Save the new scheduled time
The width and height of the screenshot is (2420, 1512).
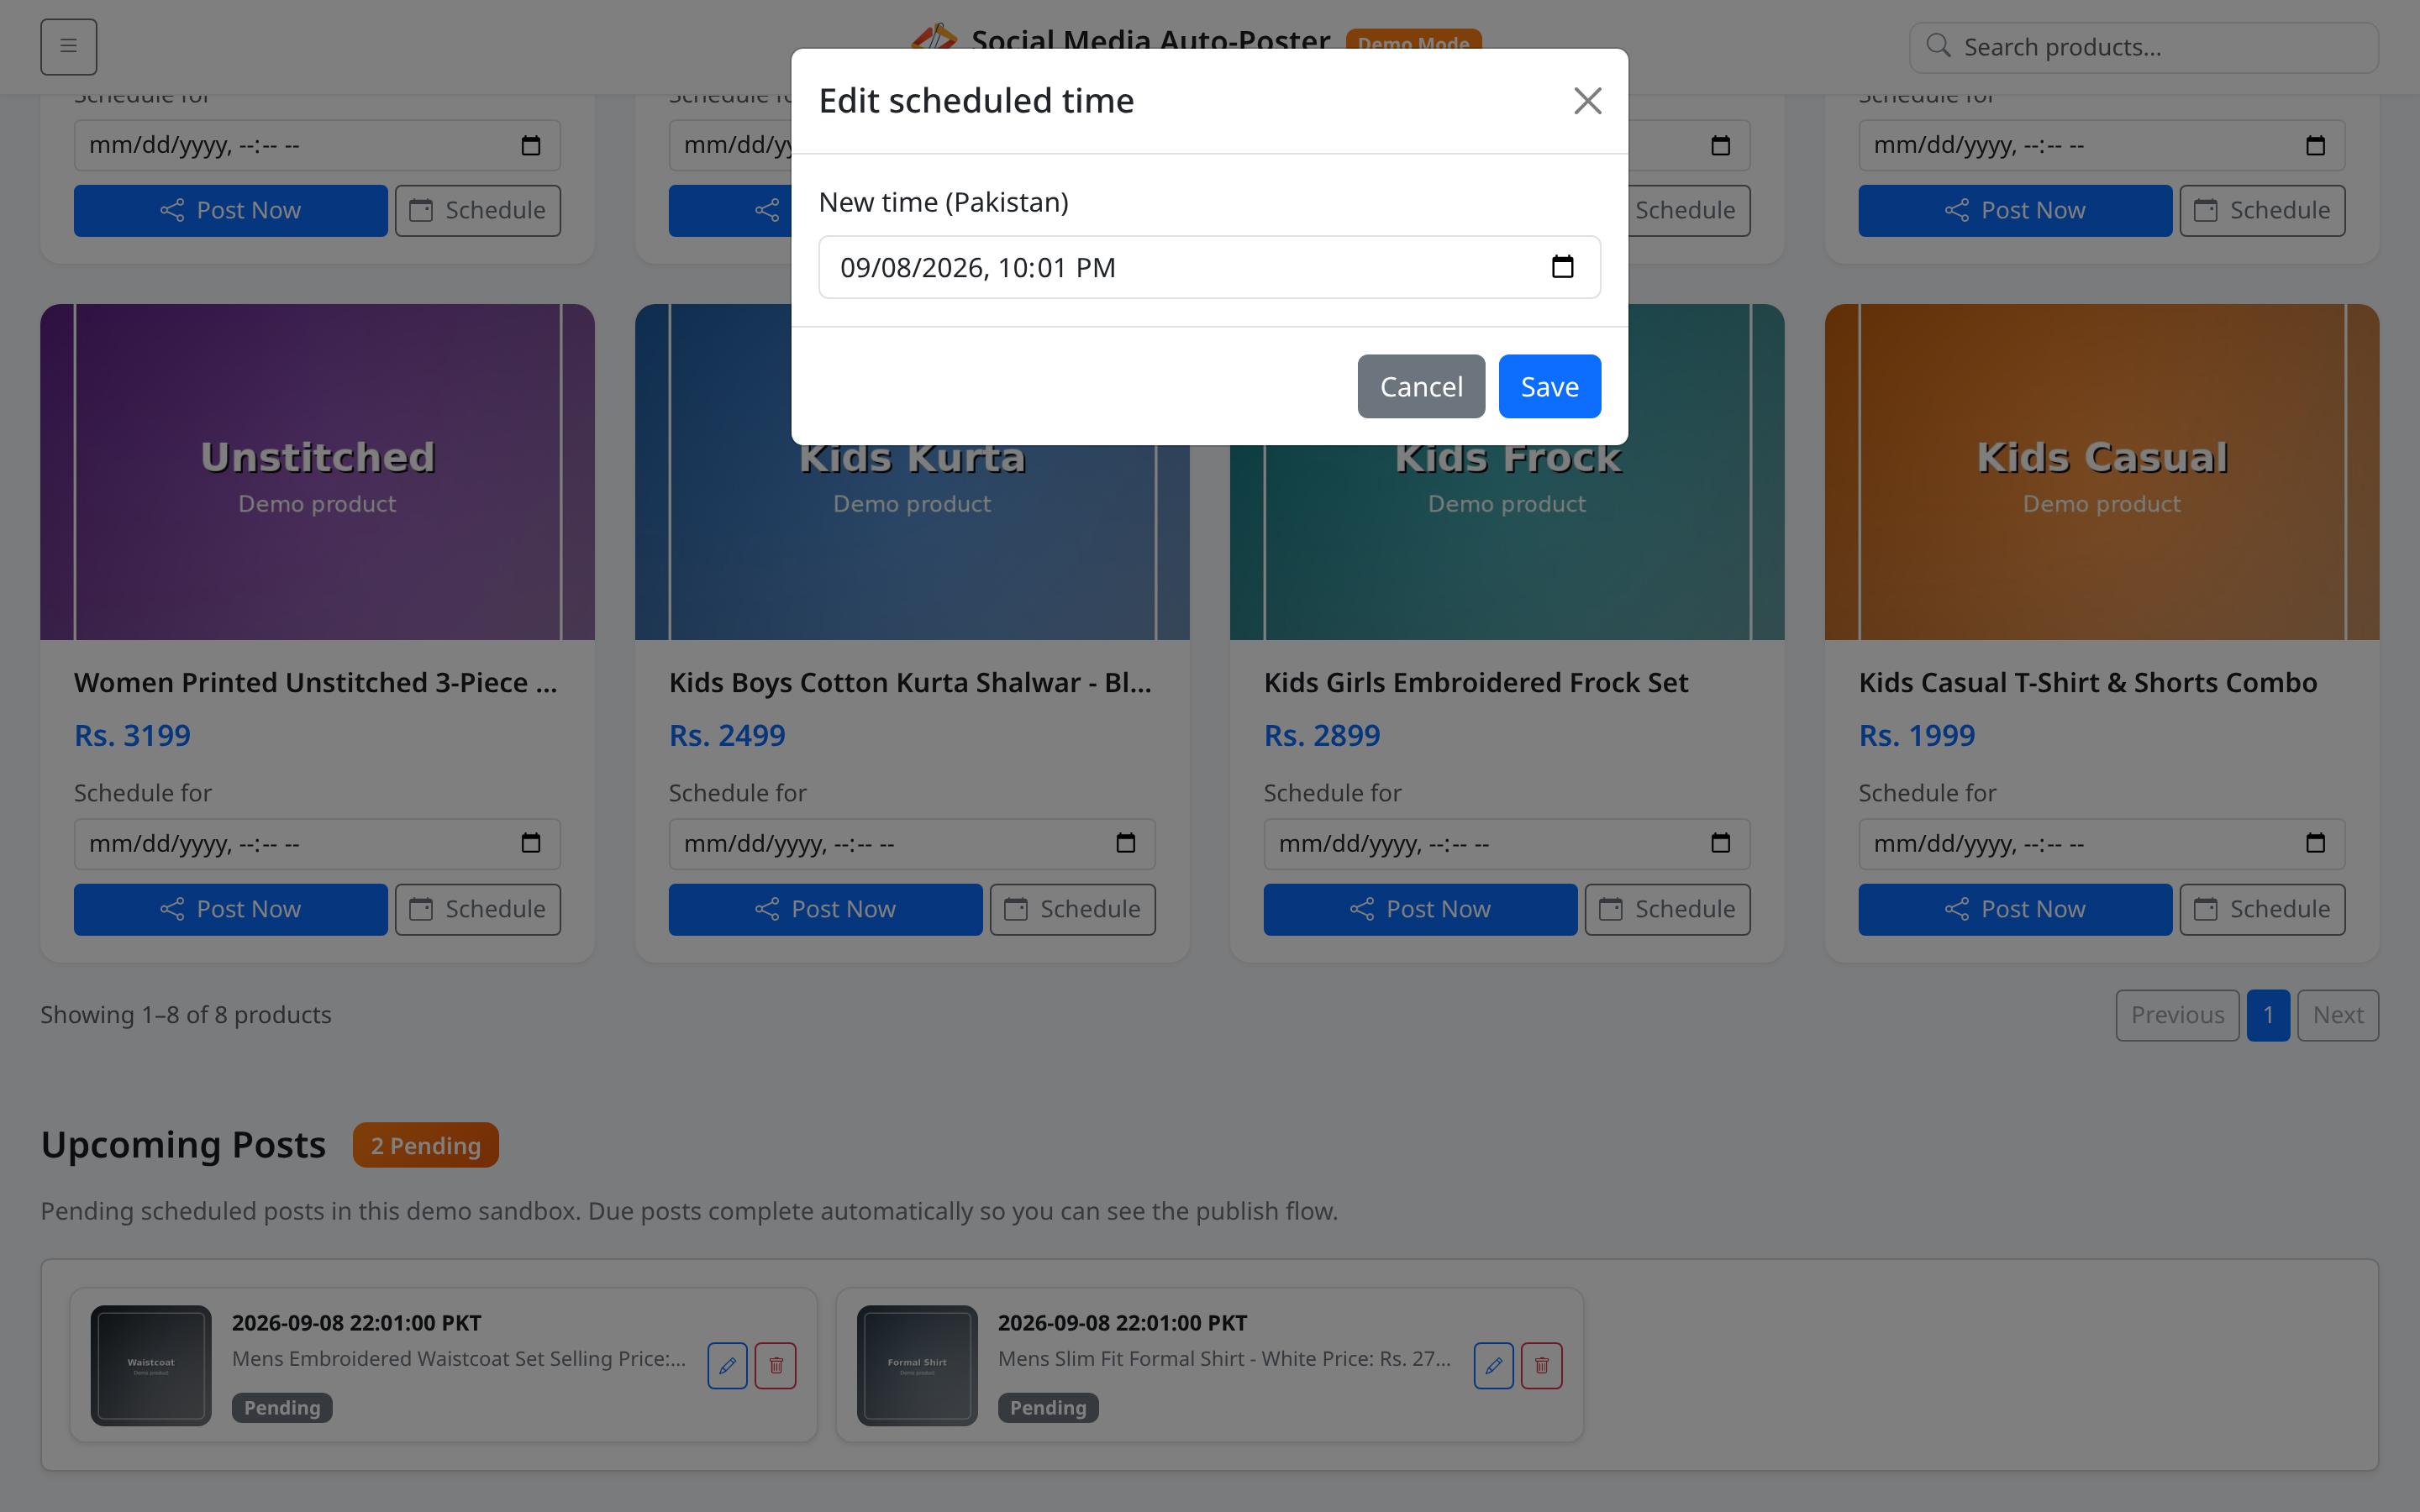pos(1549,386)
